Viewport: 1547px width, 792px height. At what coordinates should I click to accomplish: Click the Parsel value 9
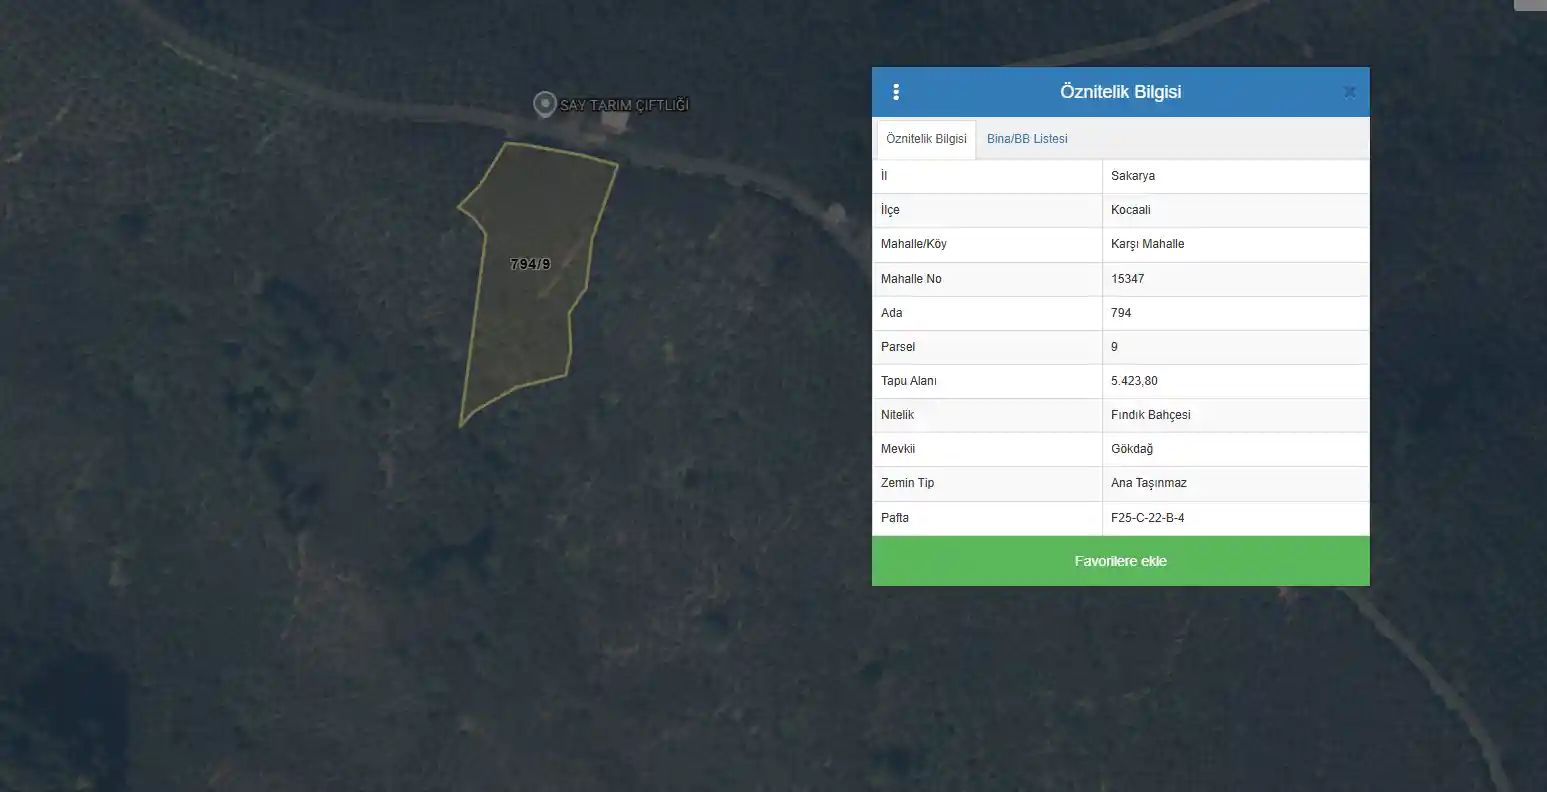[1115, 347]
